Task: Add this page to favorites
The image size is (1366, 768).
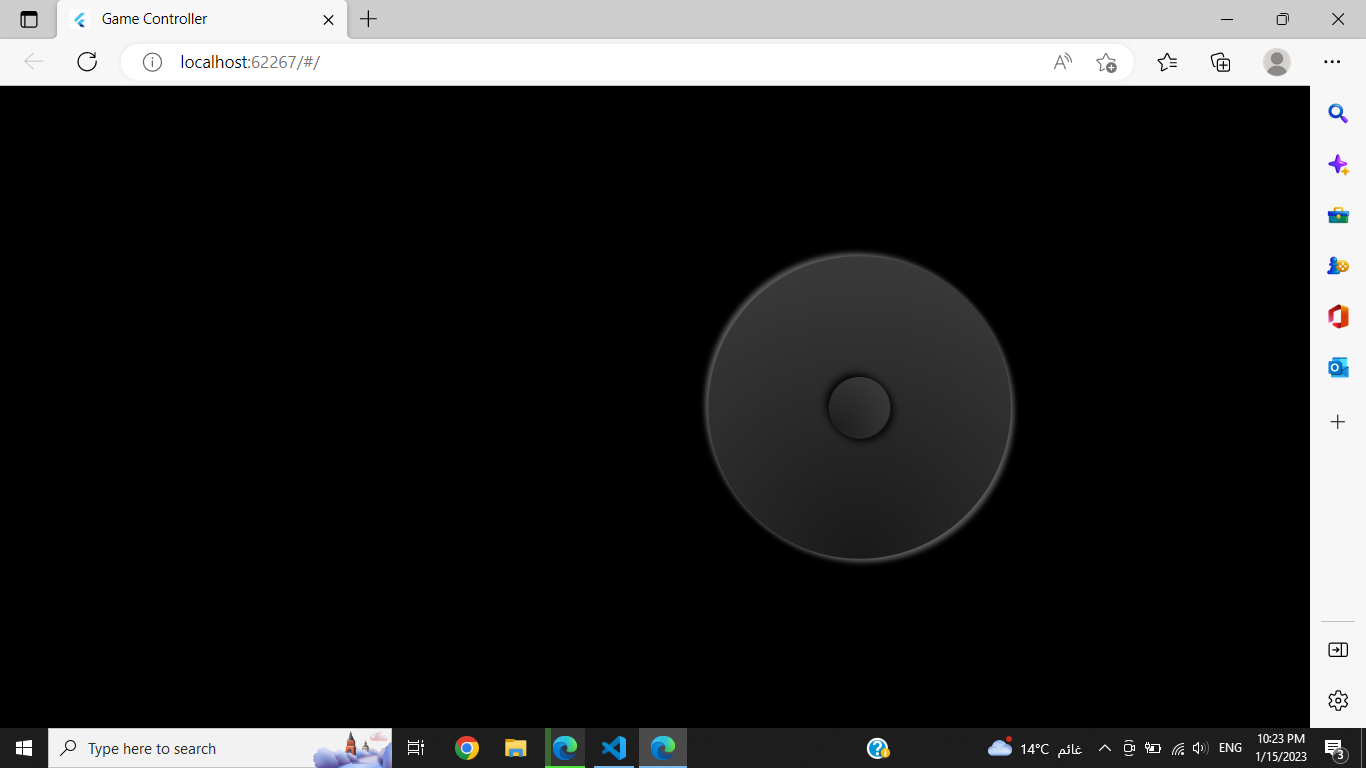Action: click(1106, 62)
